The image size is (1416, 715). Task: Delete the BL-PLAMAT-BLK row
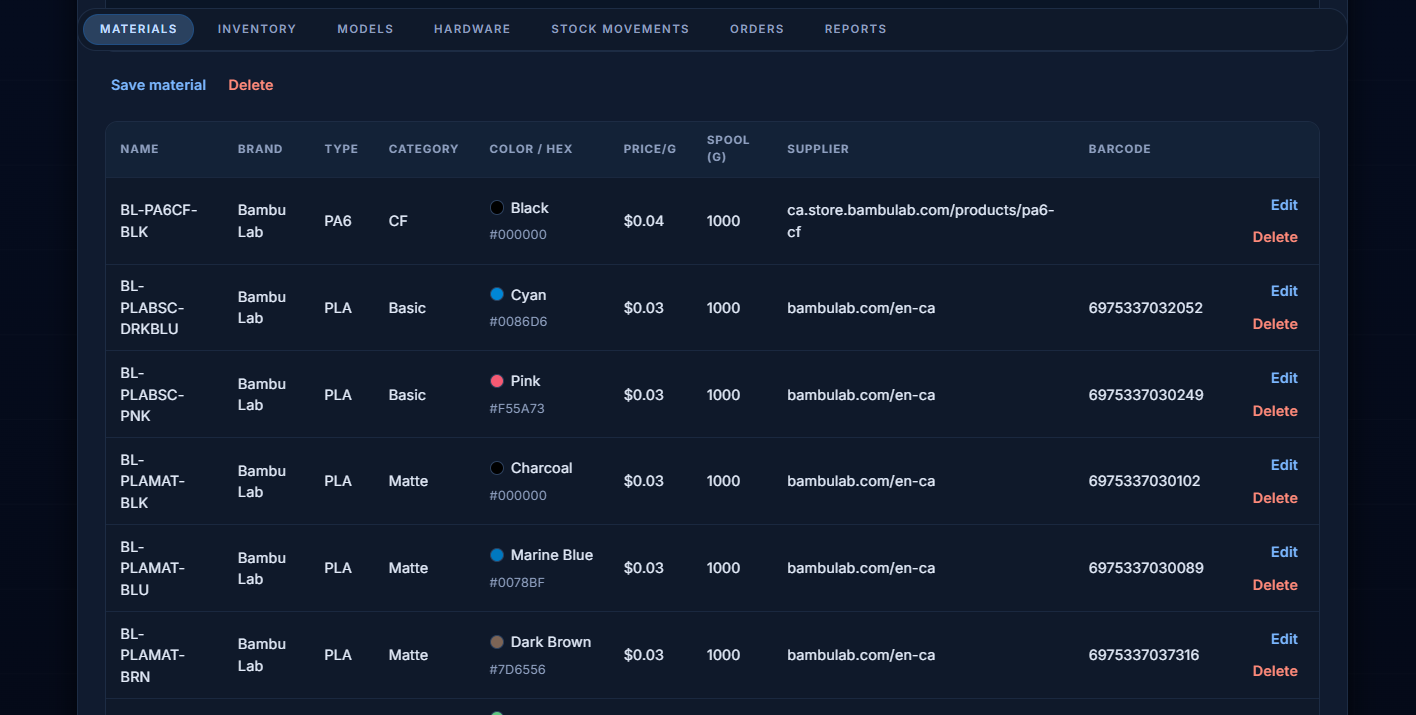pyautogui.click(x=1275, y=498)
